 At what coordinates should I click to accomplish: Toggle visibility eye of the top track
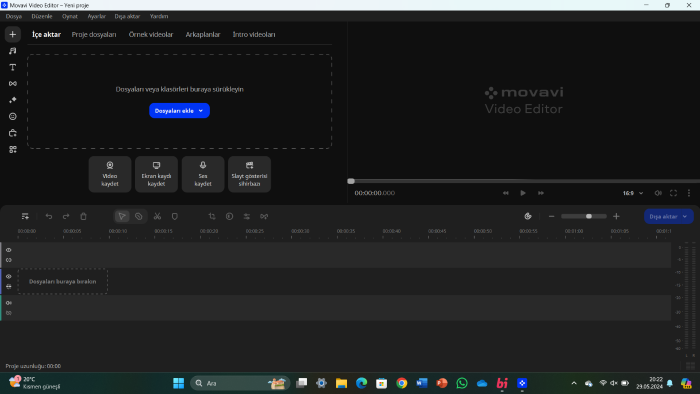click(x=8, y=250)
